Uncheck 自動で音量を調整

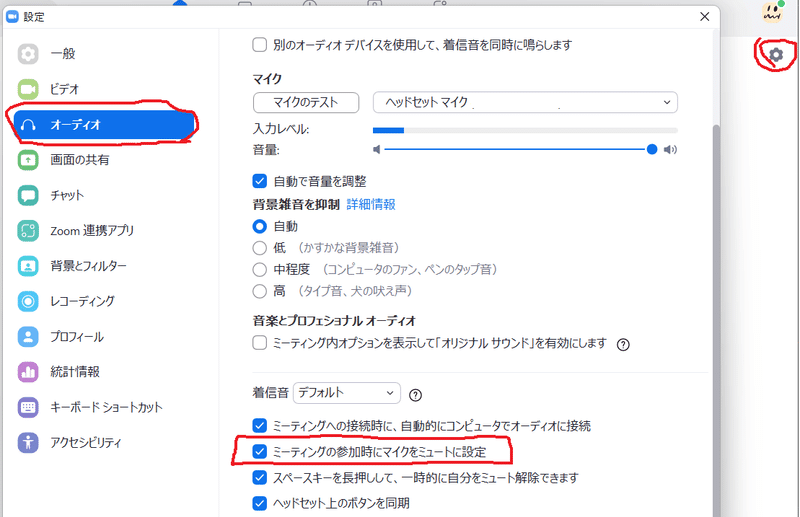(260, 181)
